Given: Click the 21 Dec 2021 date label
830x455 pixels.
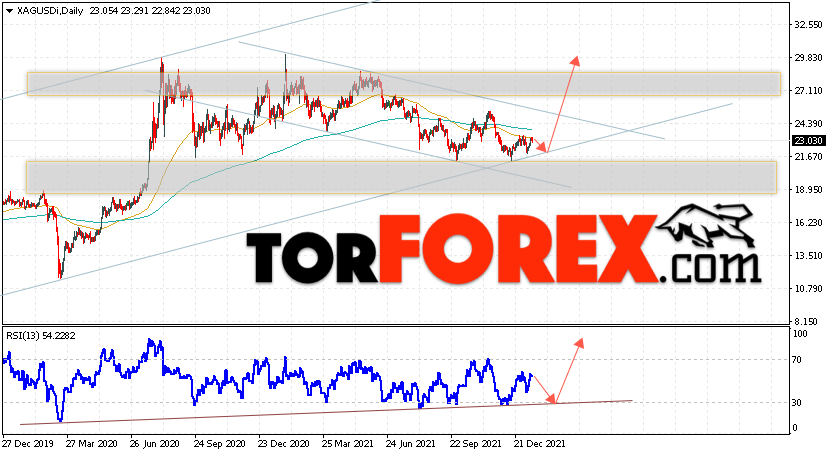Looking at the screenshot, I should [540, 443].
